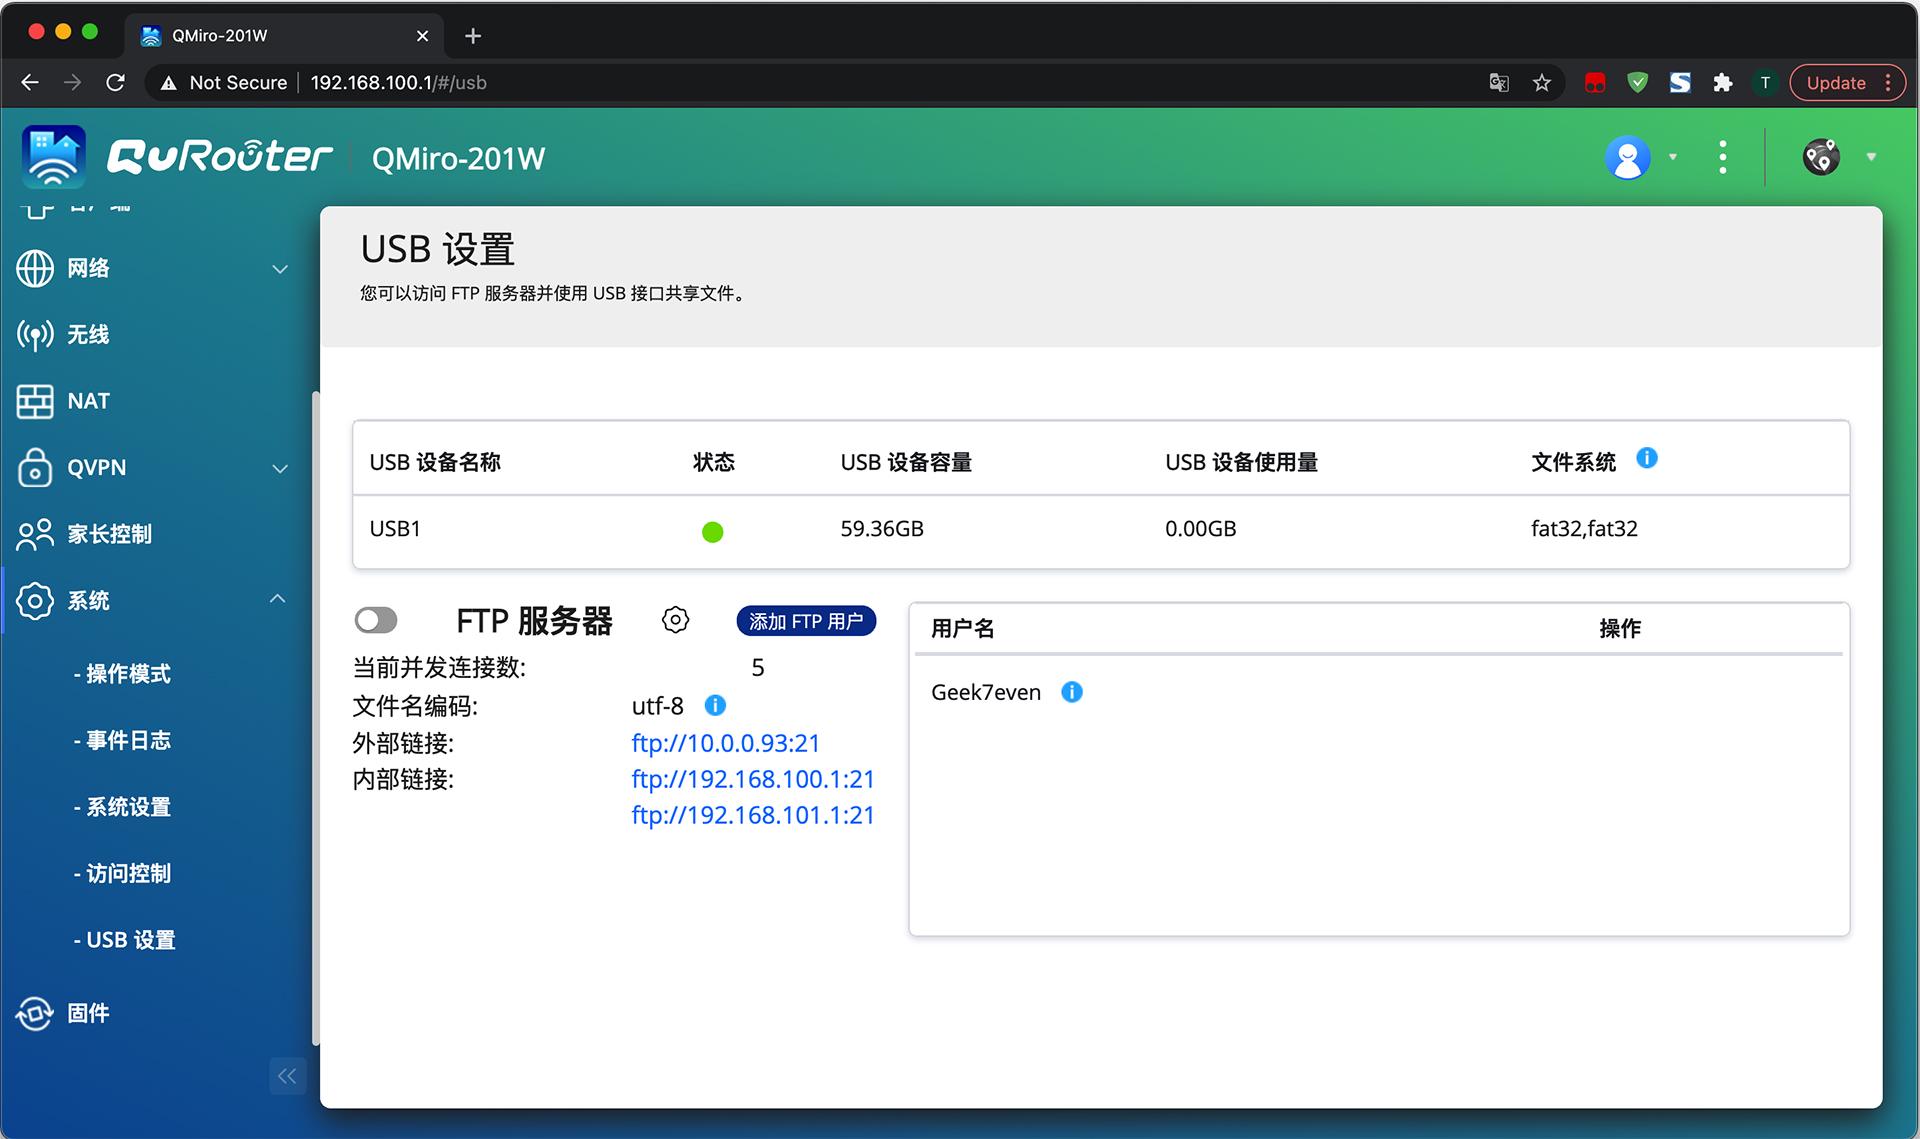1920x1139 pixels.
Task: Open the ftp://192.168.100.1:21 internal link
Action: pos(754,779)
